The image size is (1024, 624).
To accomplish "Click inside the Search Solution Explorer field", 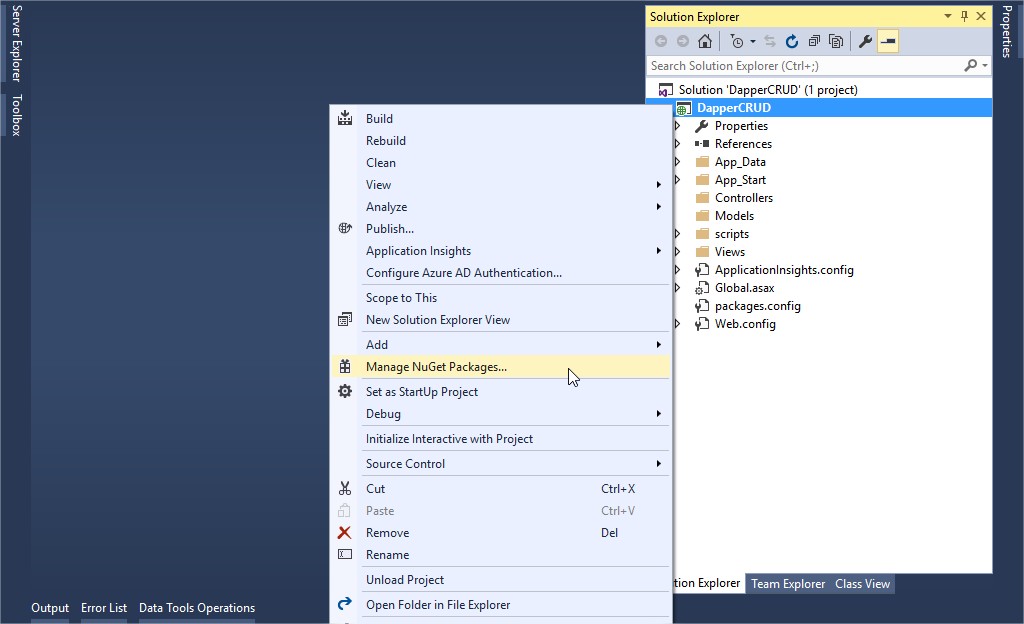I will coord(800,65).
